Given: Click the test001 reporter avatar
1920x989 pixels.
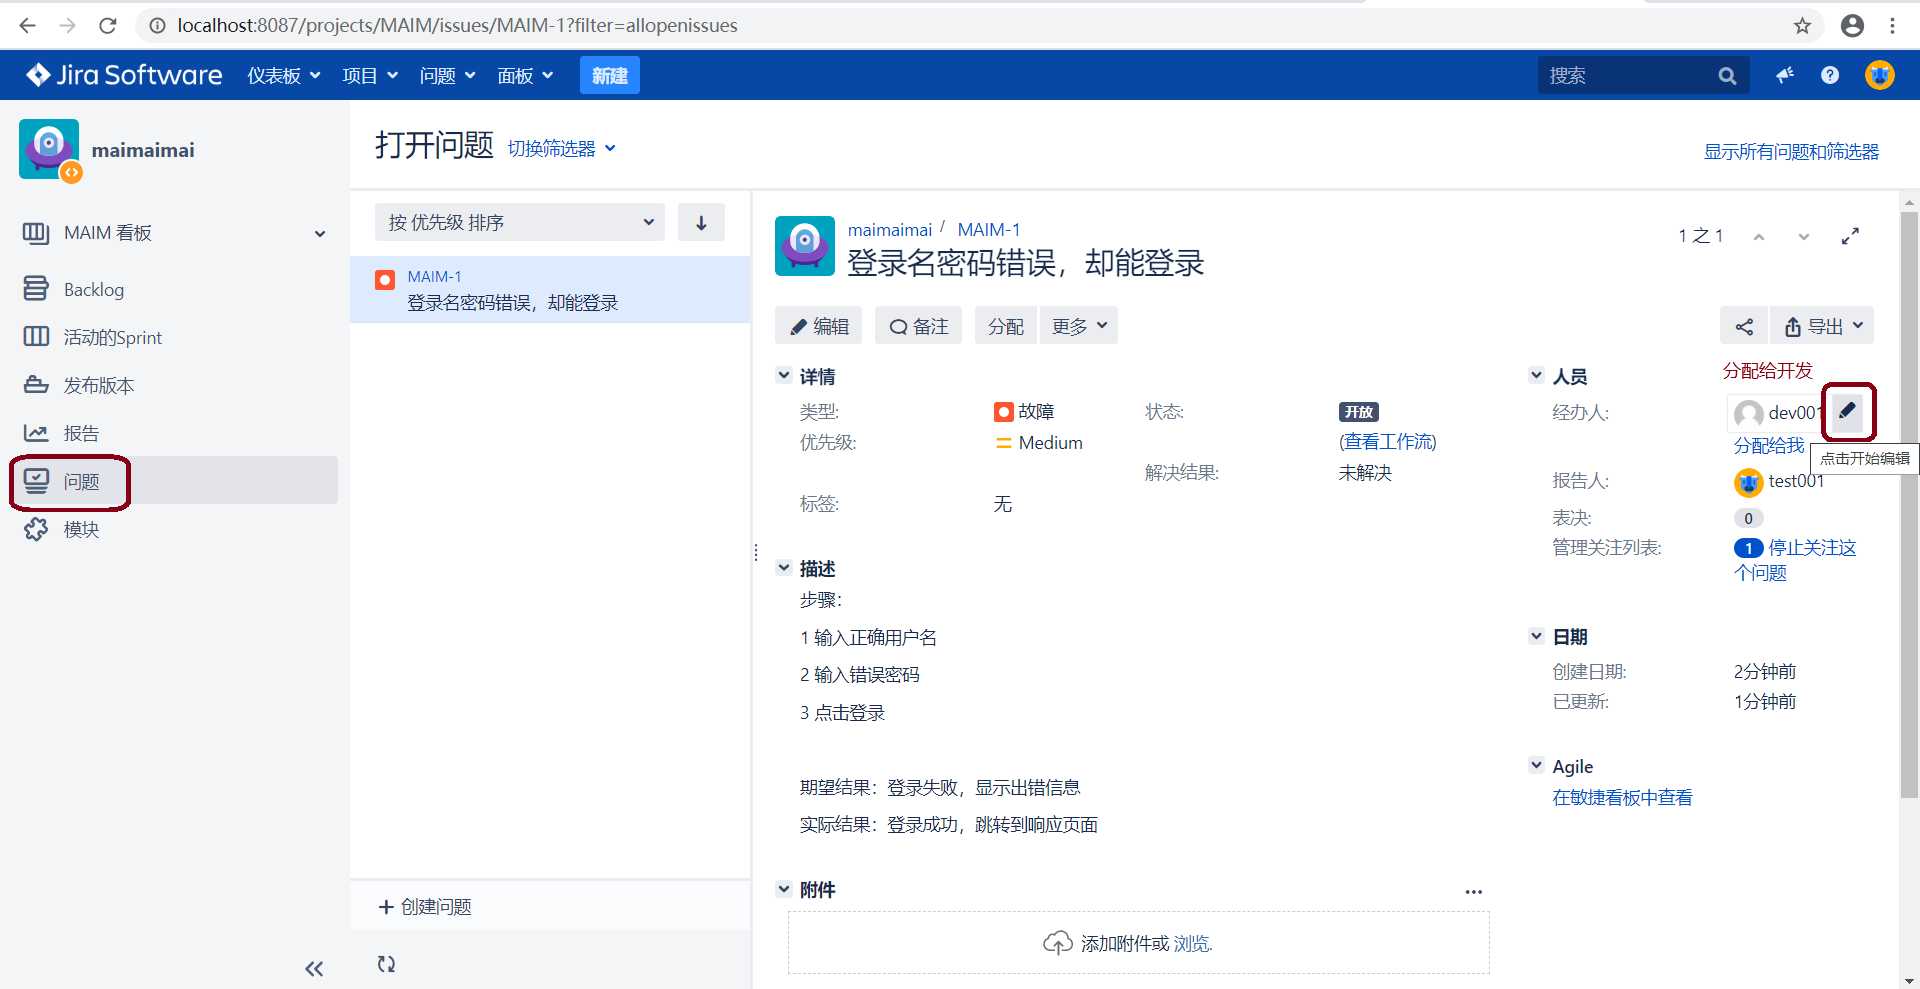Looking at the screenshot, I should (x=1748, y=483).
